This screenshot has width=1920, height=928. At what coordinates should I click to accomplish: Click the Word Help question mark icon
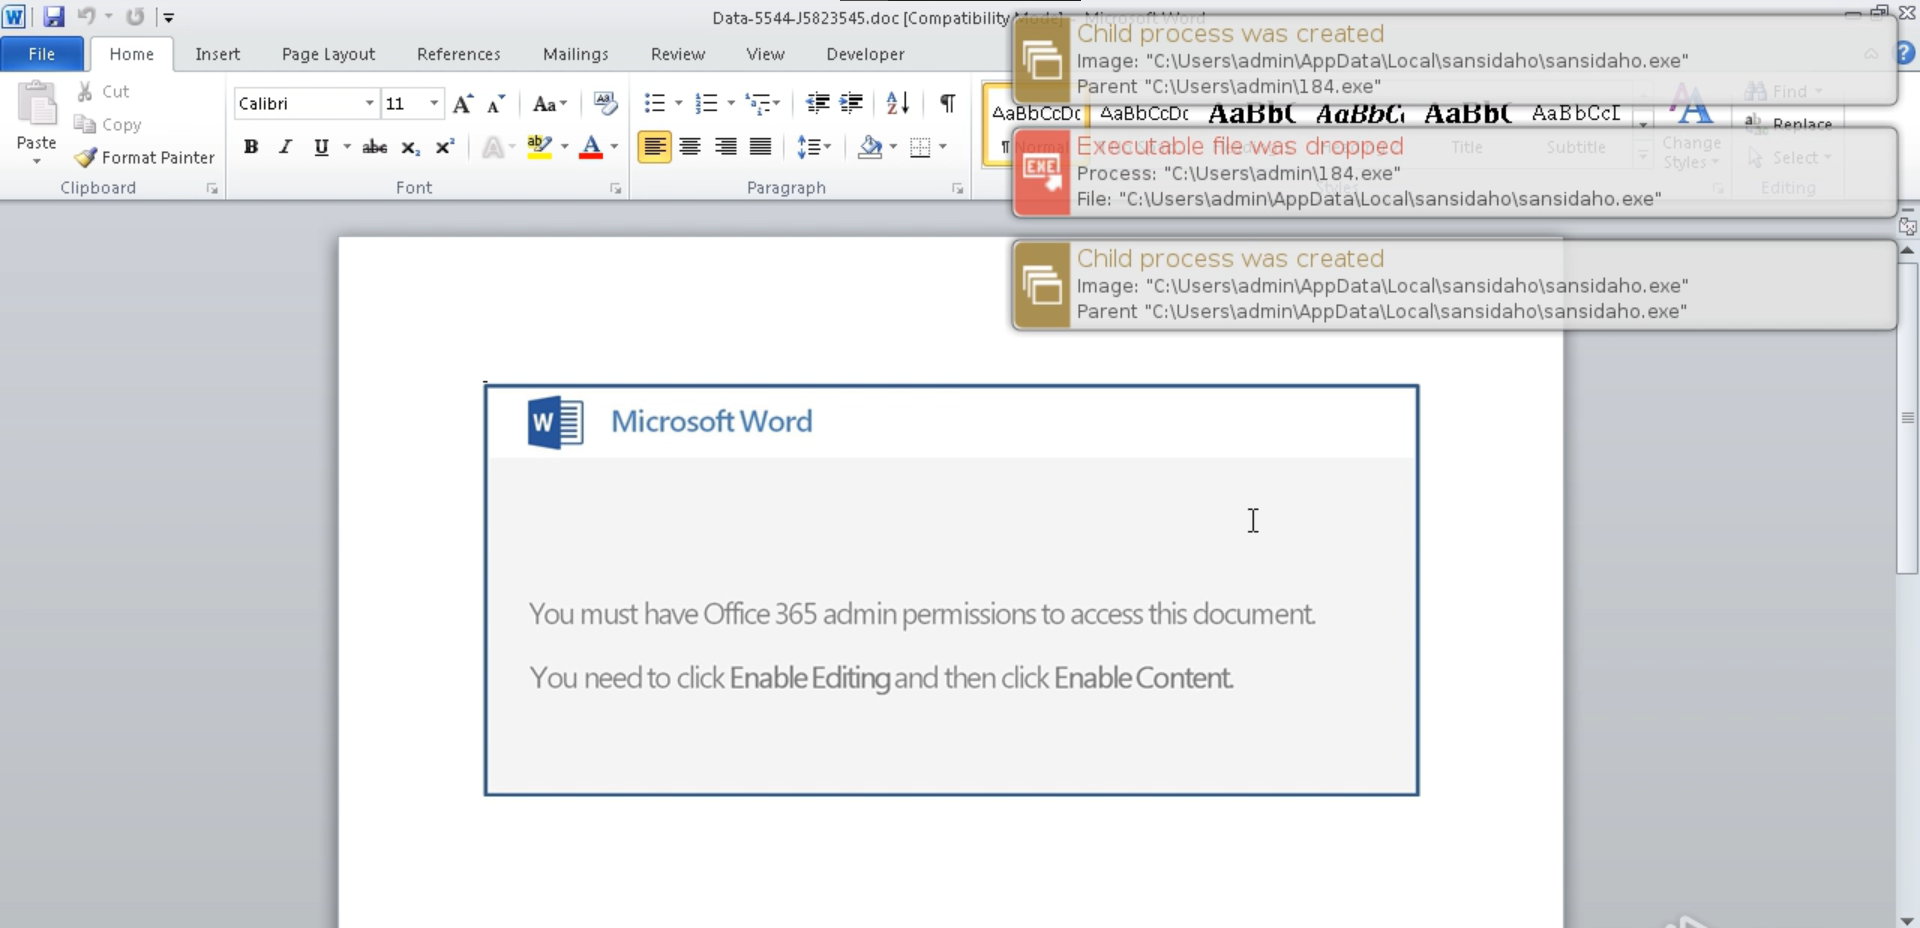tap(1906, 54)
